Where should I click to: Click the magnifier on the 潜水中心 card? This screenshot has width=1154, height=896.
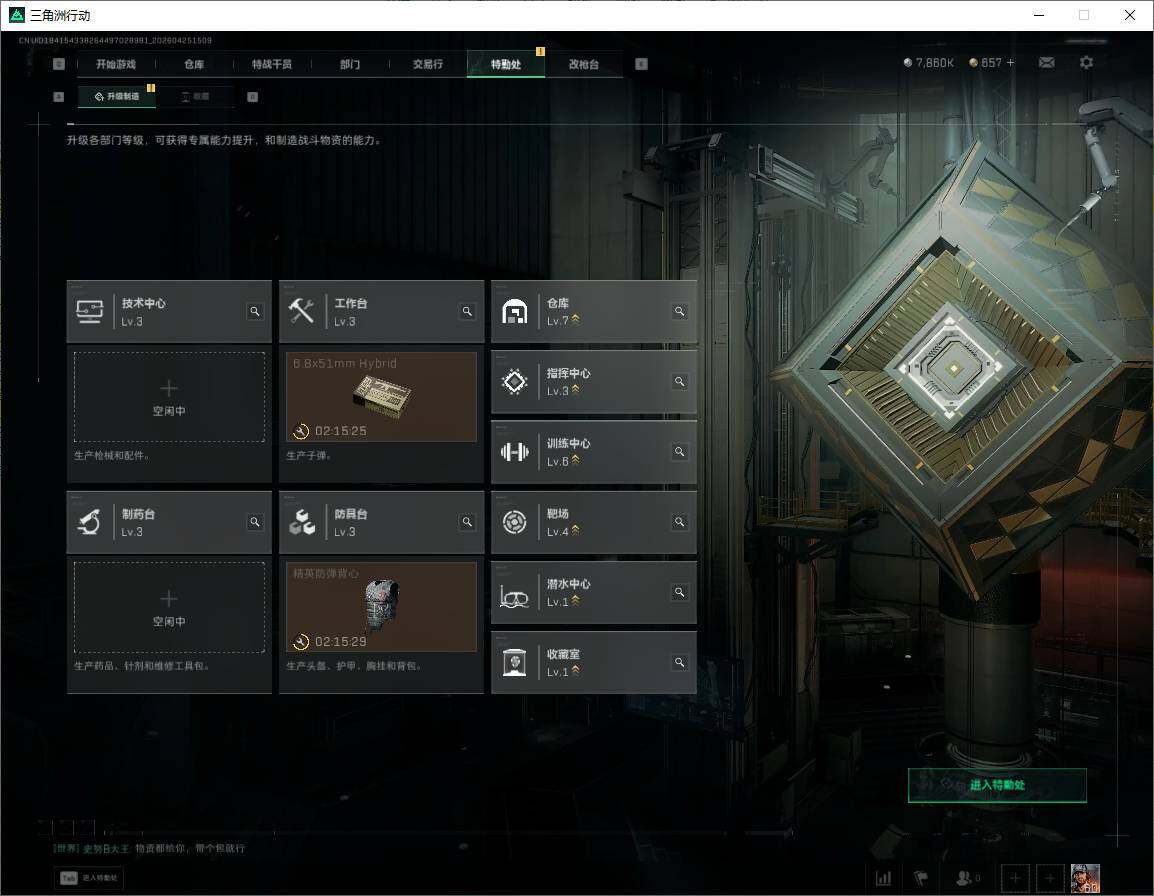click(679, 592)
